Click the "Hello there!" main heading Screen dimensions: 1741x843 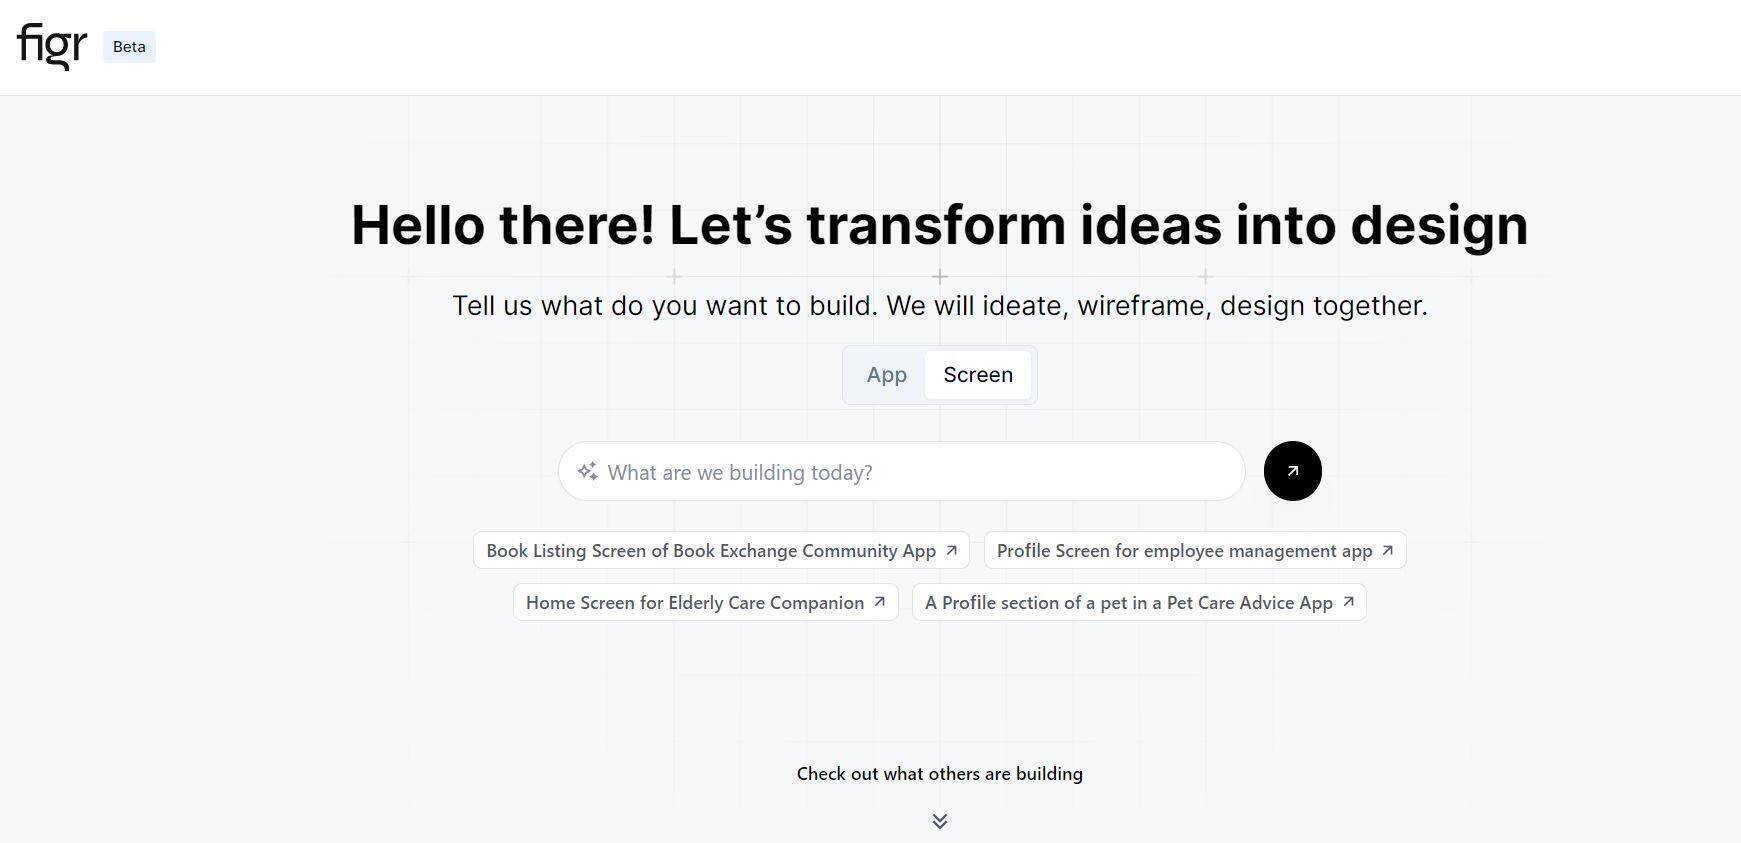tap(939, 225)
